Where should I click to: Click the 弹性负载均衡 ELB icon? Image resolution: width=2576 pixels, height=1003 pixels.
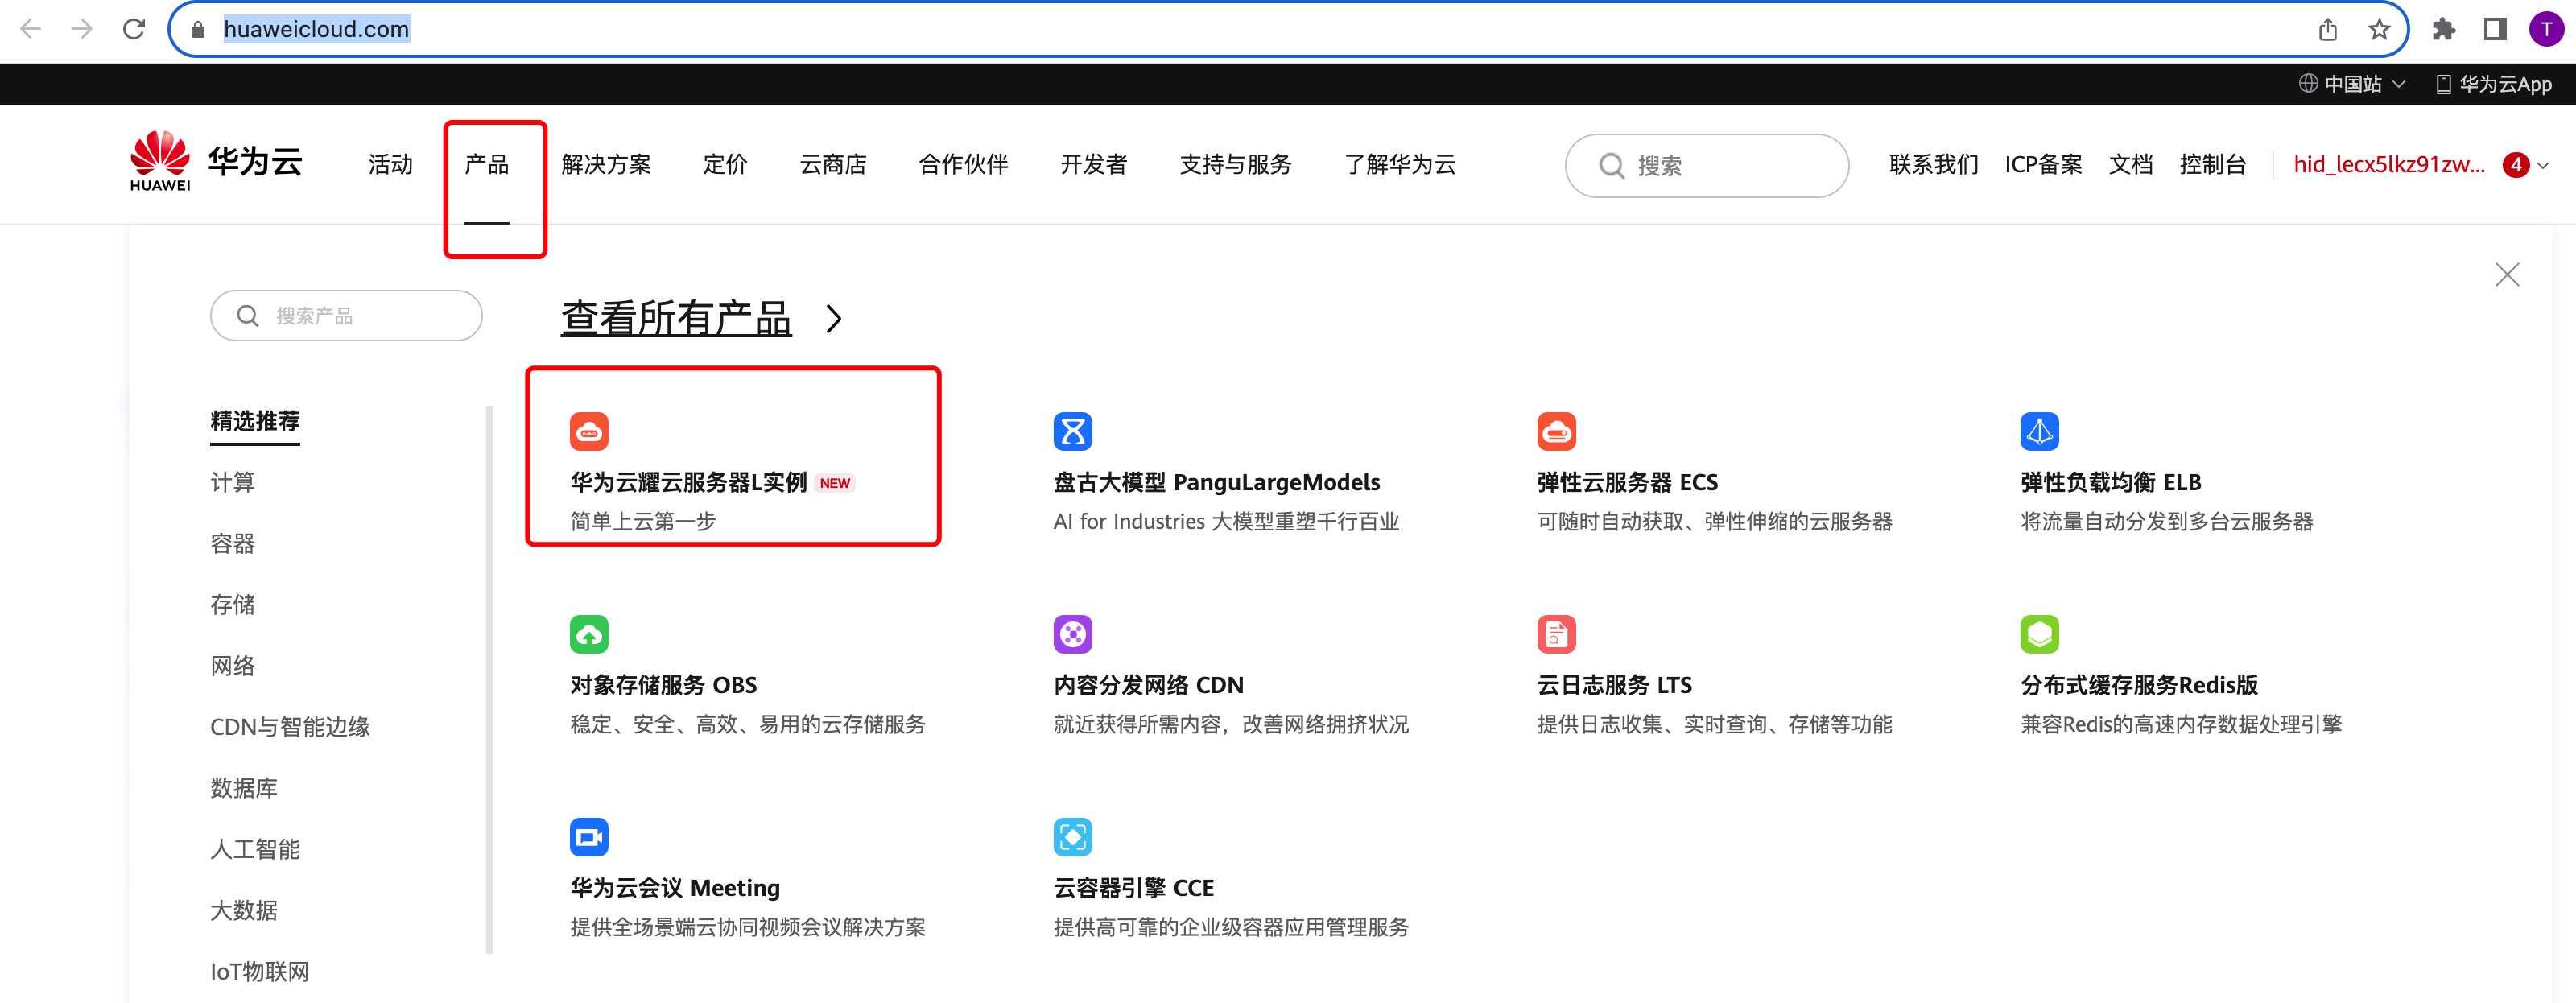(x=2039, y=432)
